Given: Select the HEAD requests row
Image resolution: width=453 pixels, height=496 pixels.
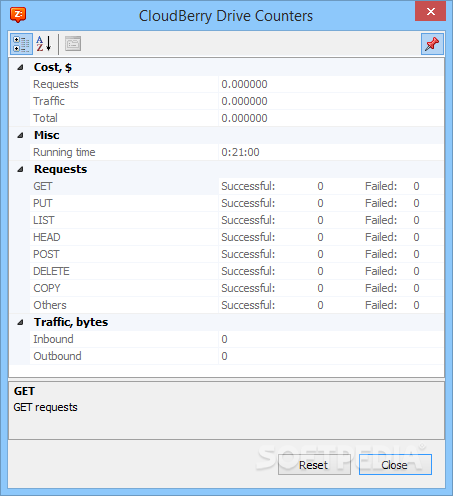Looking at the screenshot, I should 237,237.
